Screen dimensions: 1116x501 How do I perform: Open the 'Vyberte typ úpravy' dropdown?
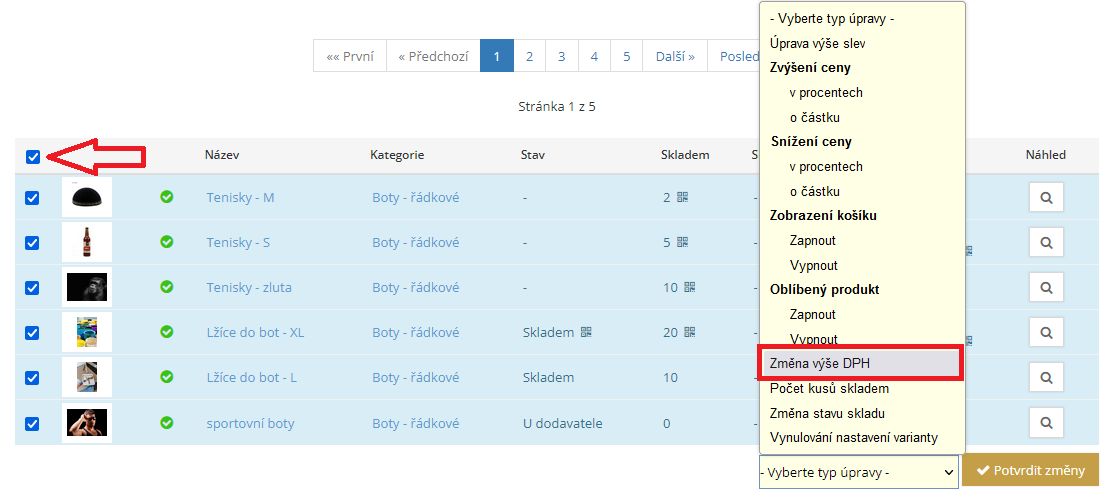(x=858, y=471)
